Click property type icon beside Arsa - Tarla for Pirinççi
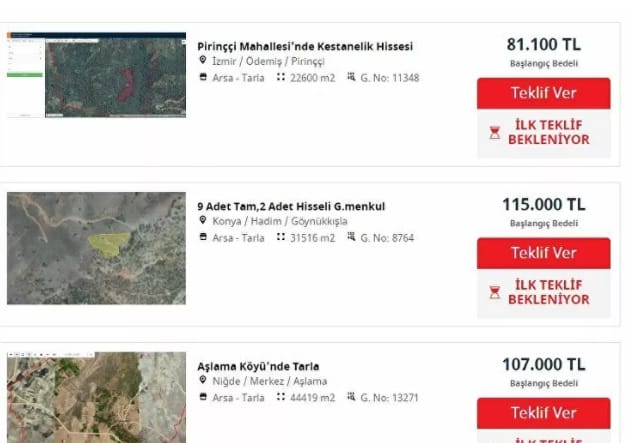Viewport: 629px width, 443px height. pyautogui.click(x=203, y=77)
